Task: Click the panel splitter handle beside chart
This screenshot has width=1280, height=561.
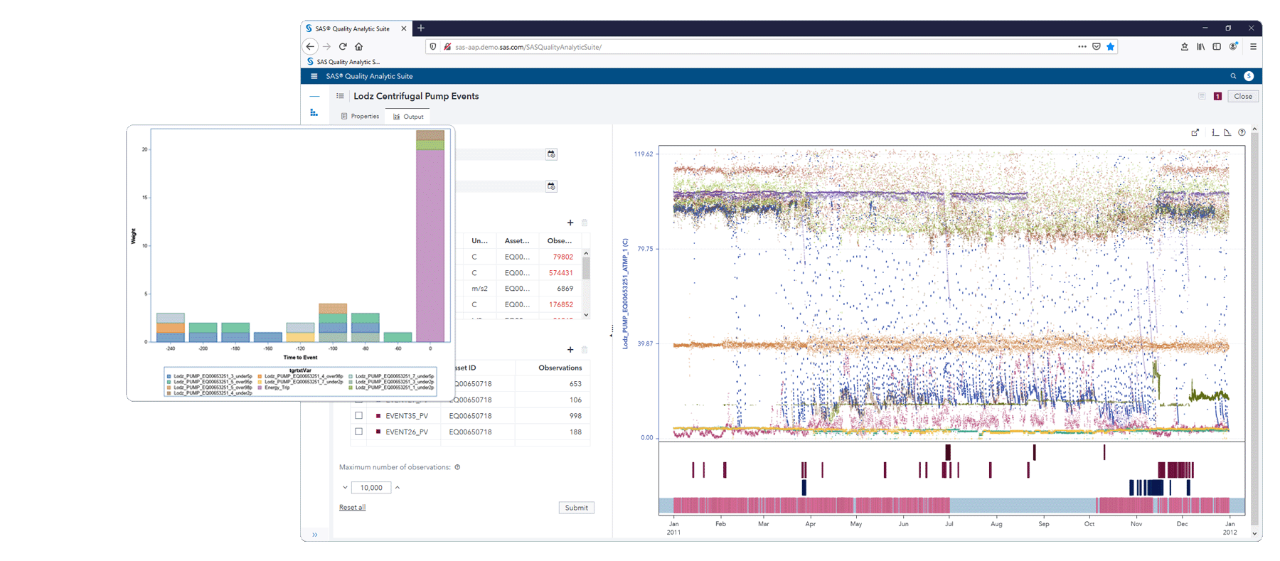Action: tap(612, 330)
